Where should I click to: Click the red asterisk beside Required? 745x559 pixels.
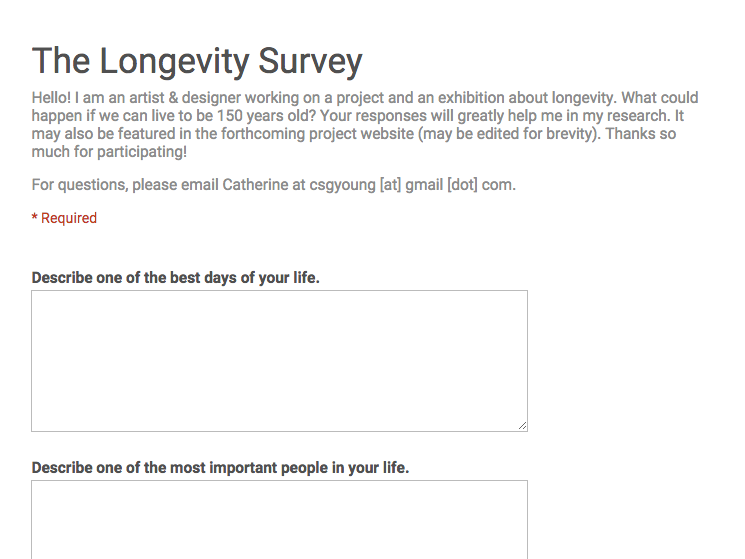[34, 218]
